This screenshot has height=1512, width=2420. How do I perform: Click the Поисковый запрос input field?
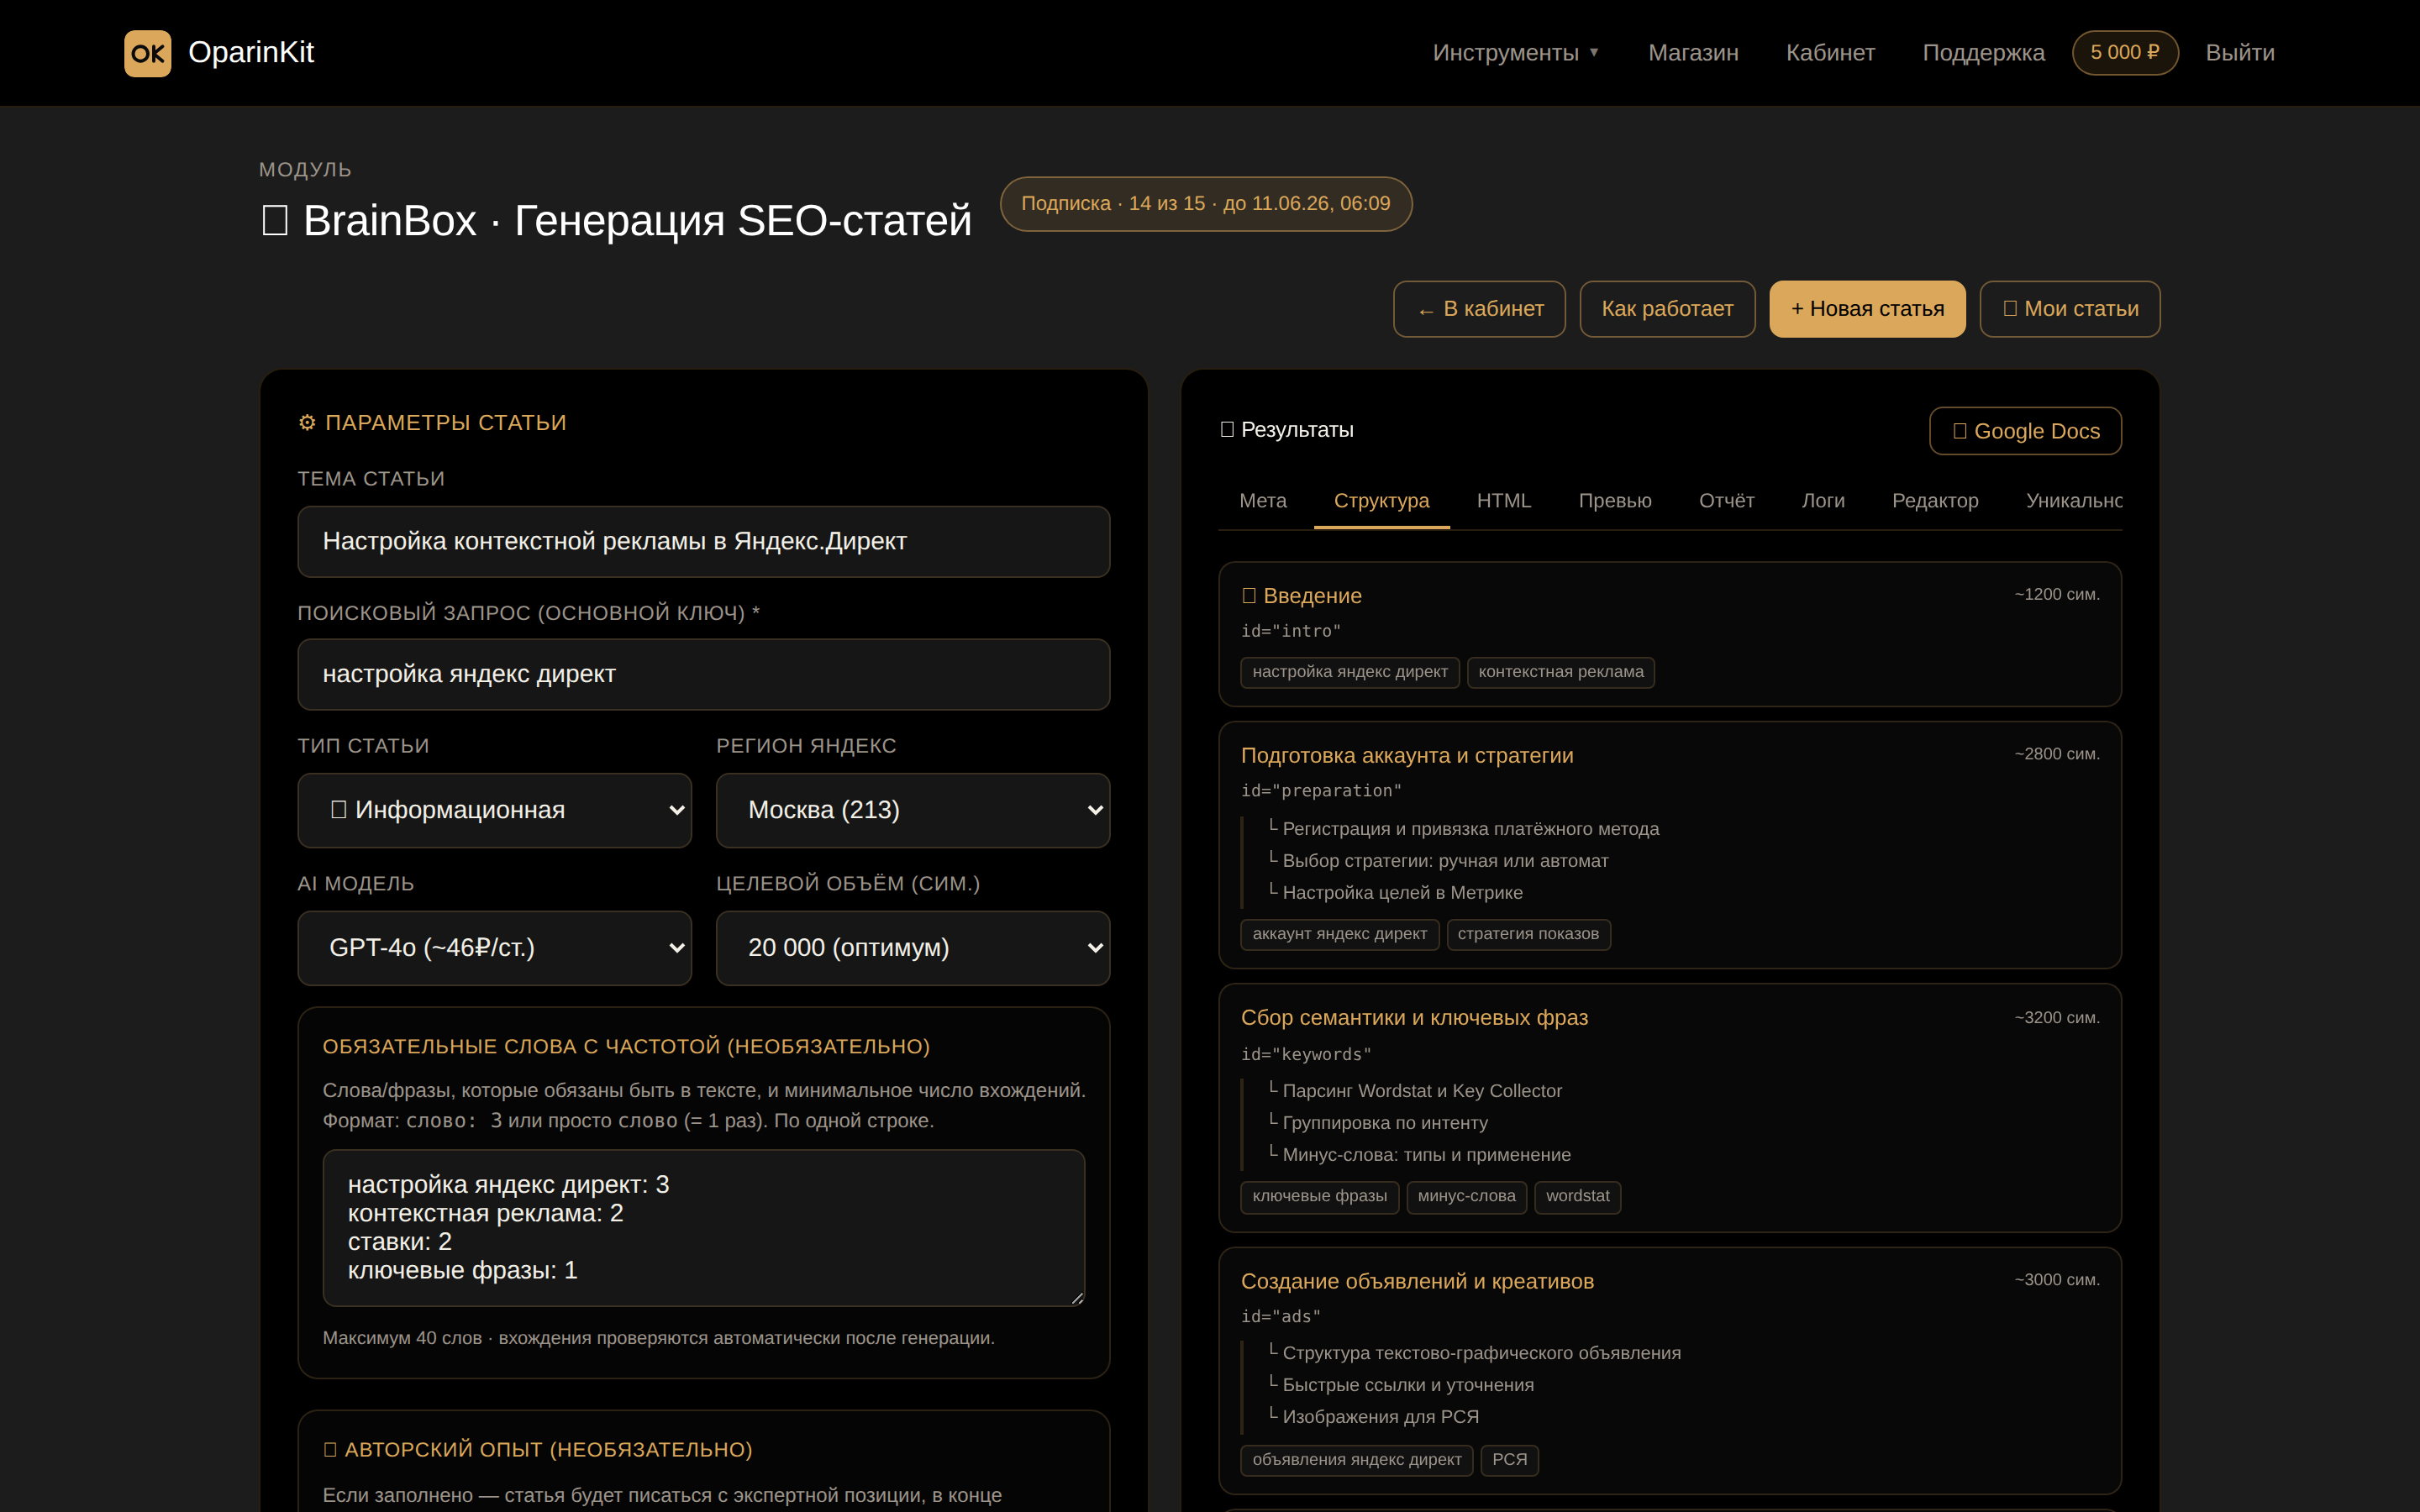click(704, 674)
